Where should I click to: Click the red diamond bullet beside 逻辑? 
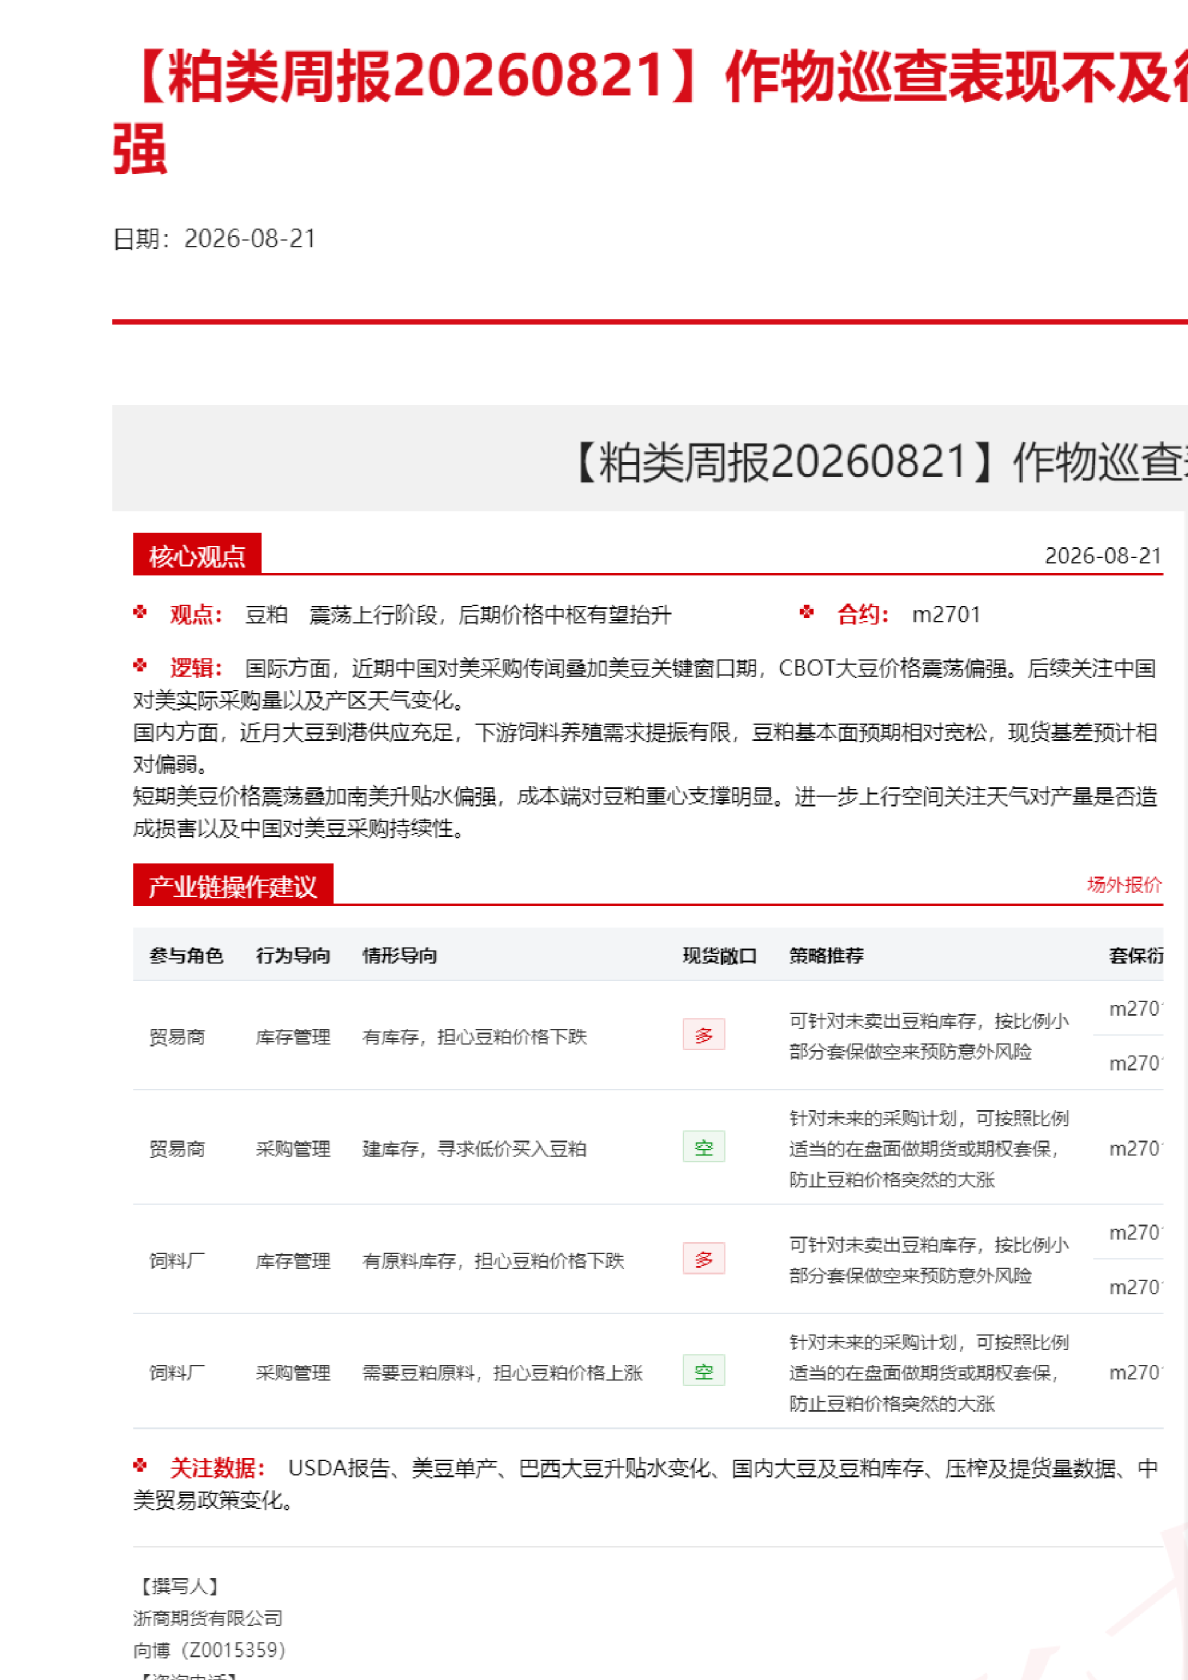tap(140, 665)
